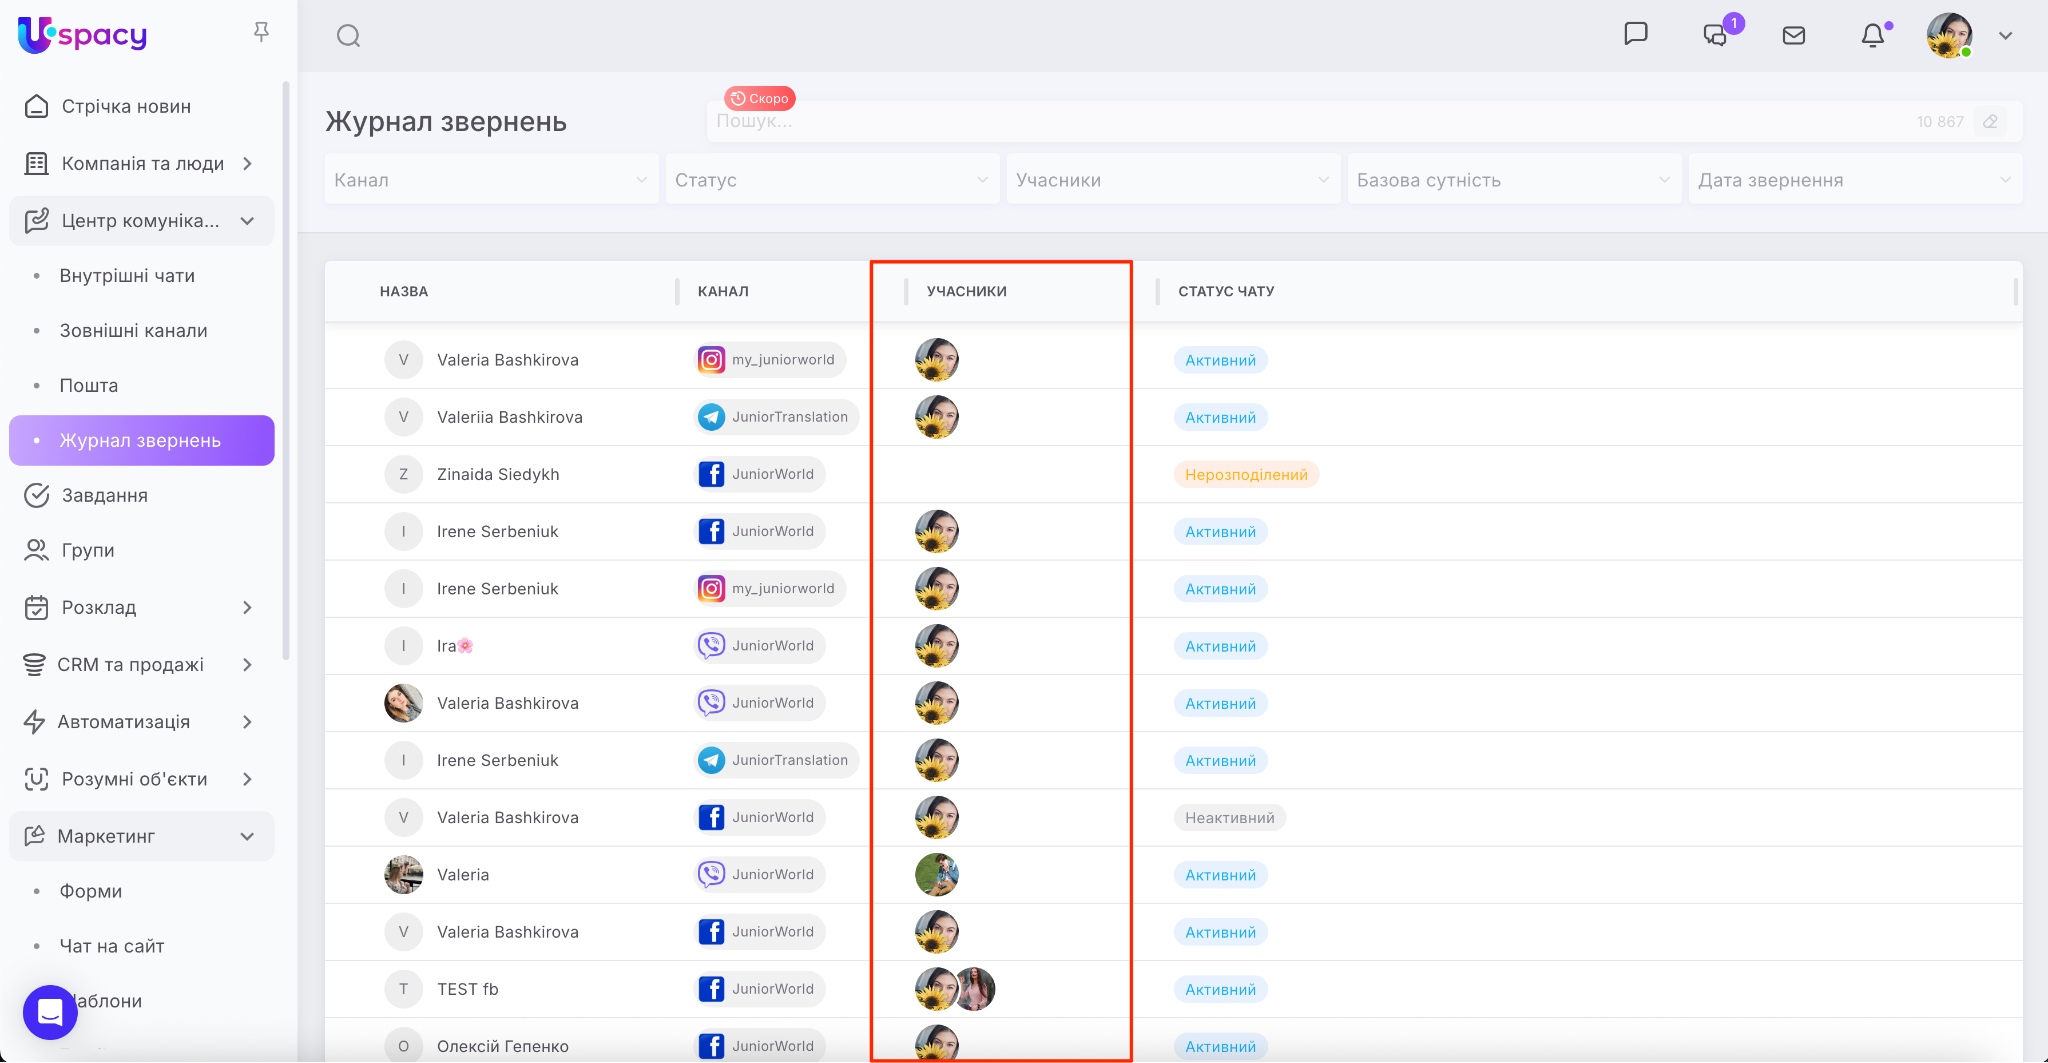Image resolution: width=2048 pixels, height=1063 pixels.
Task: Go to Внутрішні чати
Action: [127, 276]
